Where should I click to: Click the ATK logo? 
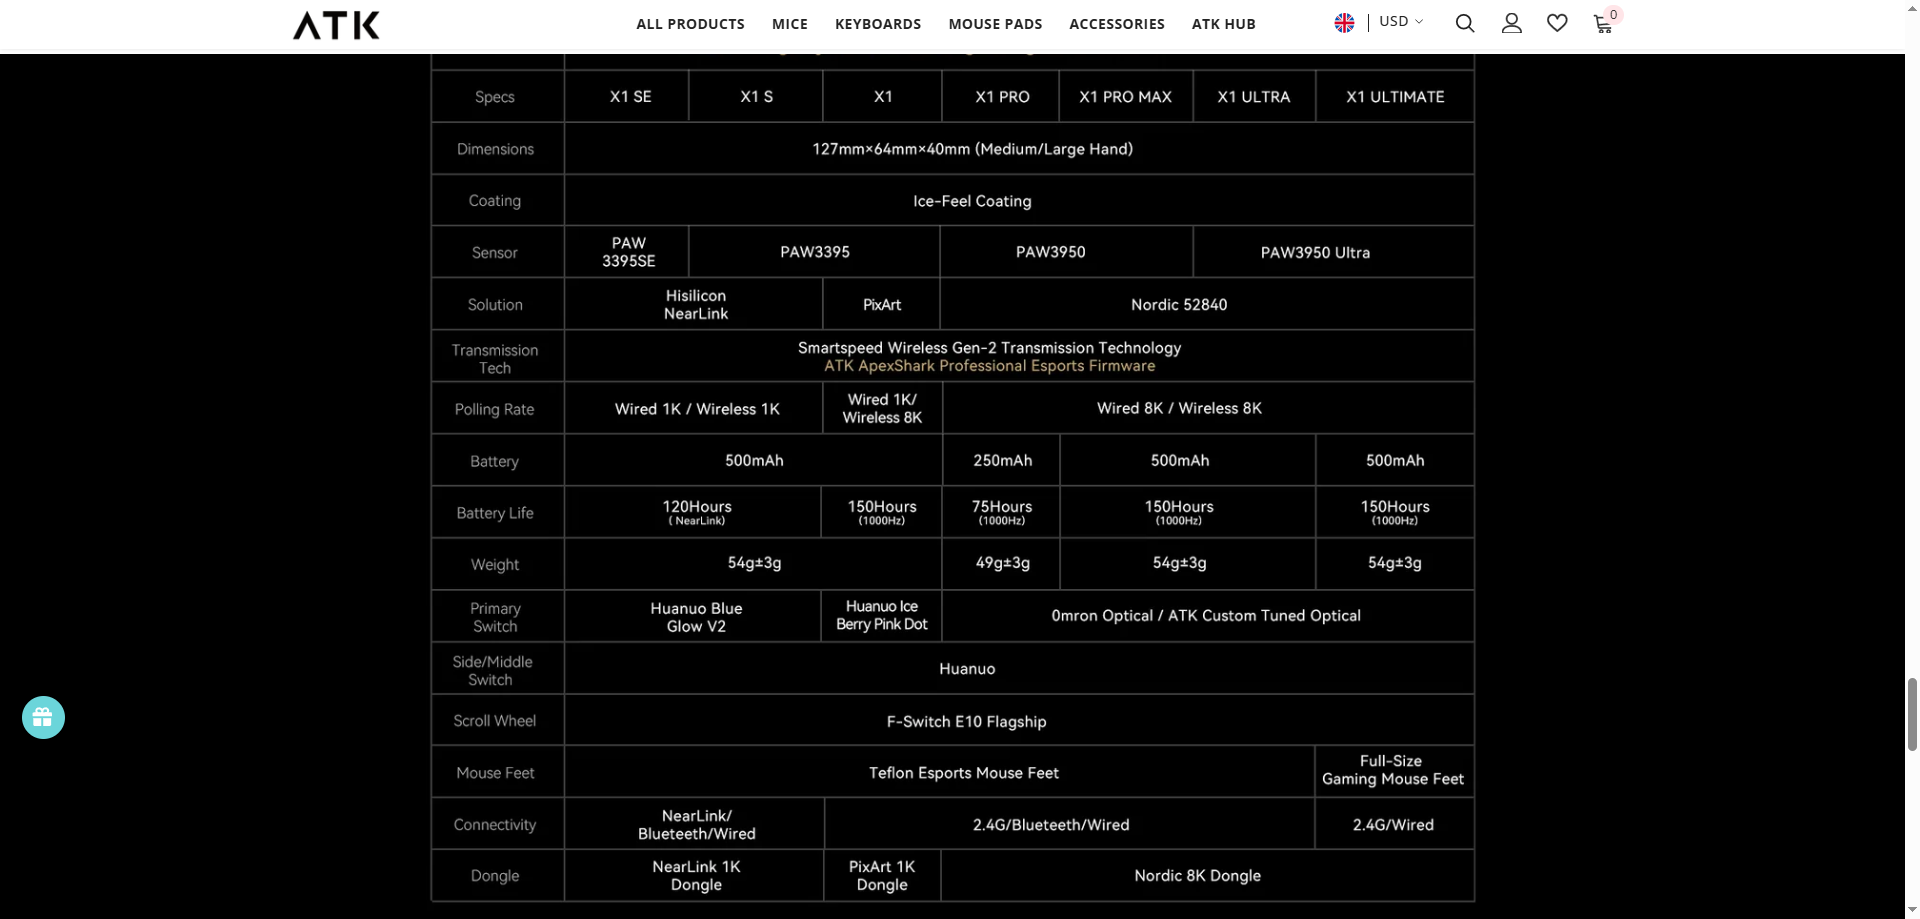(336, 25)
